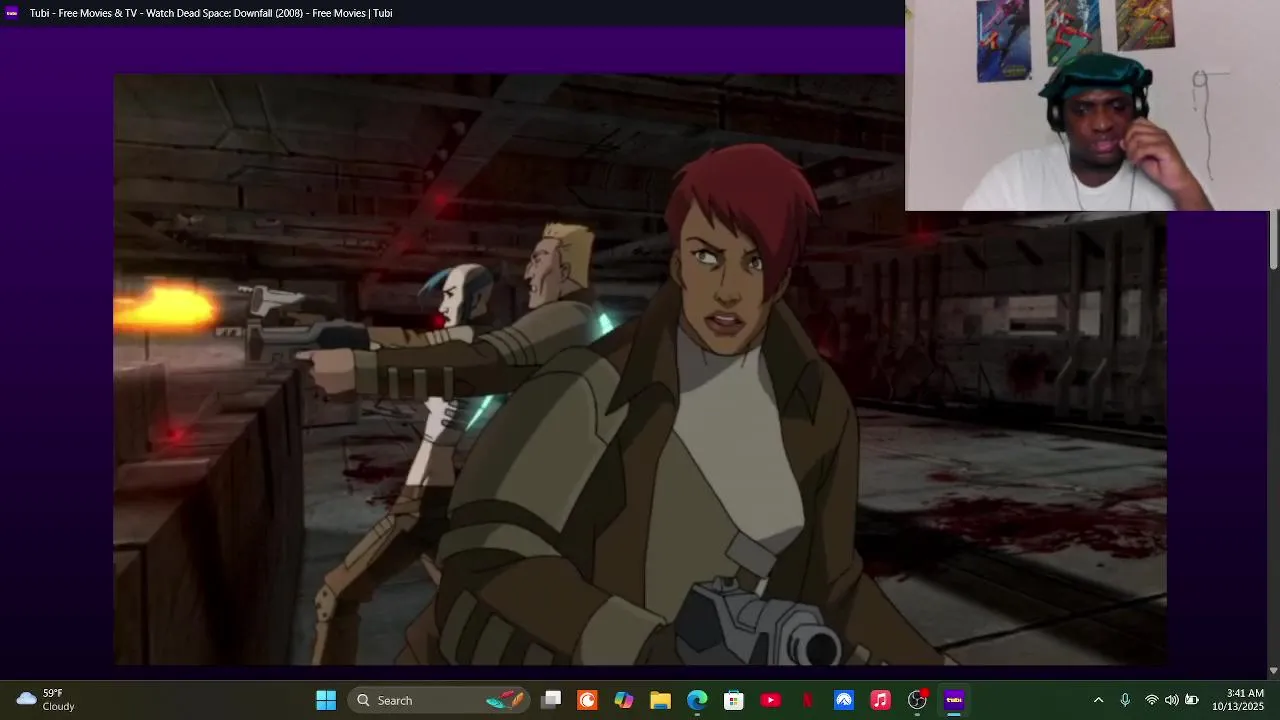Click the webcam overlay thumbnail
Viewport: 1280px width, 720px height.
click(1092, 105)
